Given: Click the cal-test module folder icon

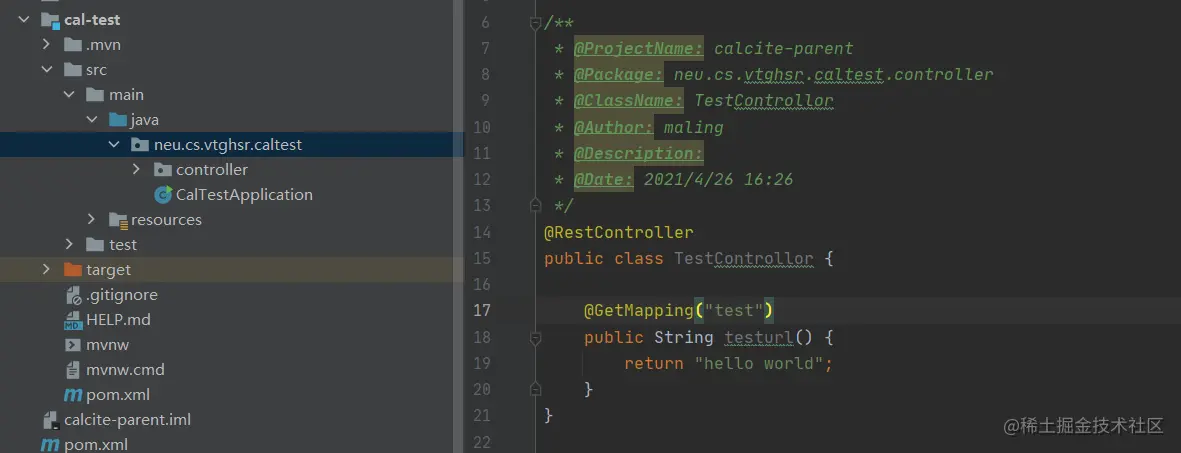Looking at the screenshot, I should click(50, 20).
